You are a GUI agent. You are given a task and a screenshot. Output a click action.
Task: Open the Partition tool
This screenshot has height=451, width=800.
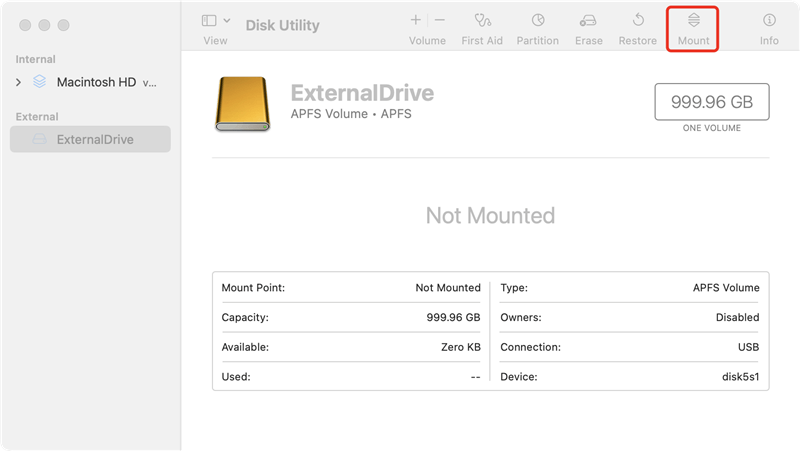point(537,21)
